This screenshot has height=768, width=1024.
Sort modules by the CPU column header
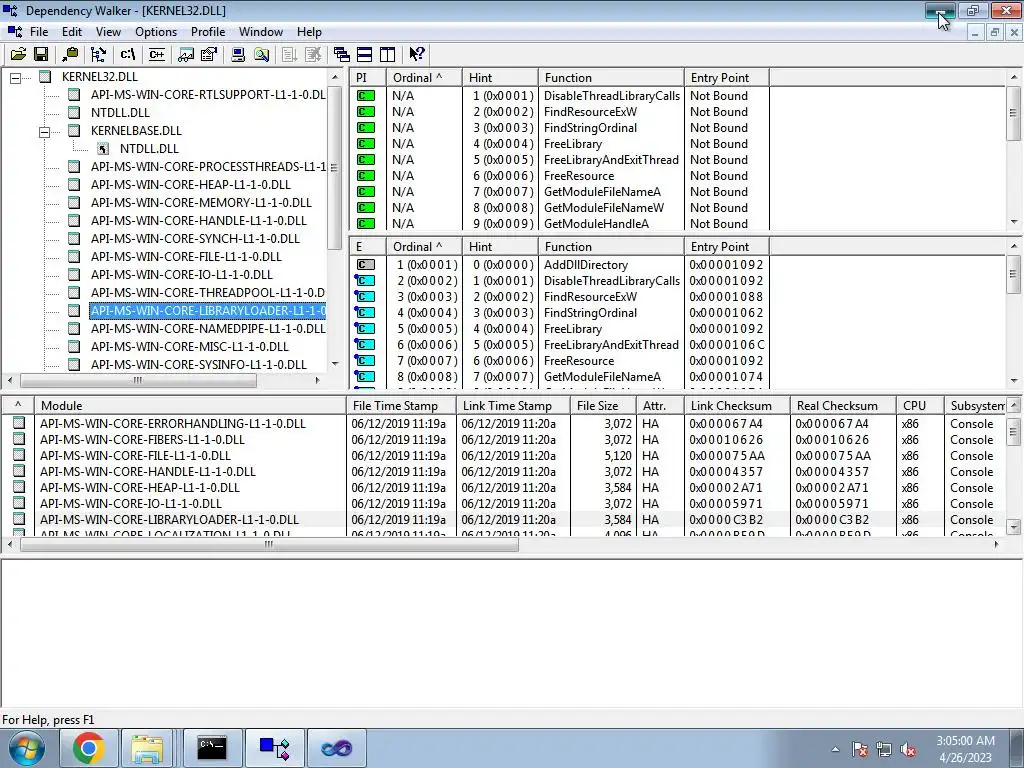click(921, 406)
